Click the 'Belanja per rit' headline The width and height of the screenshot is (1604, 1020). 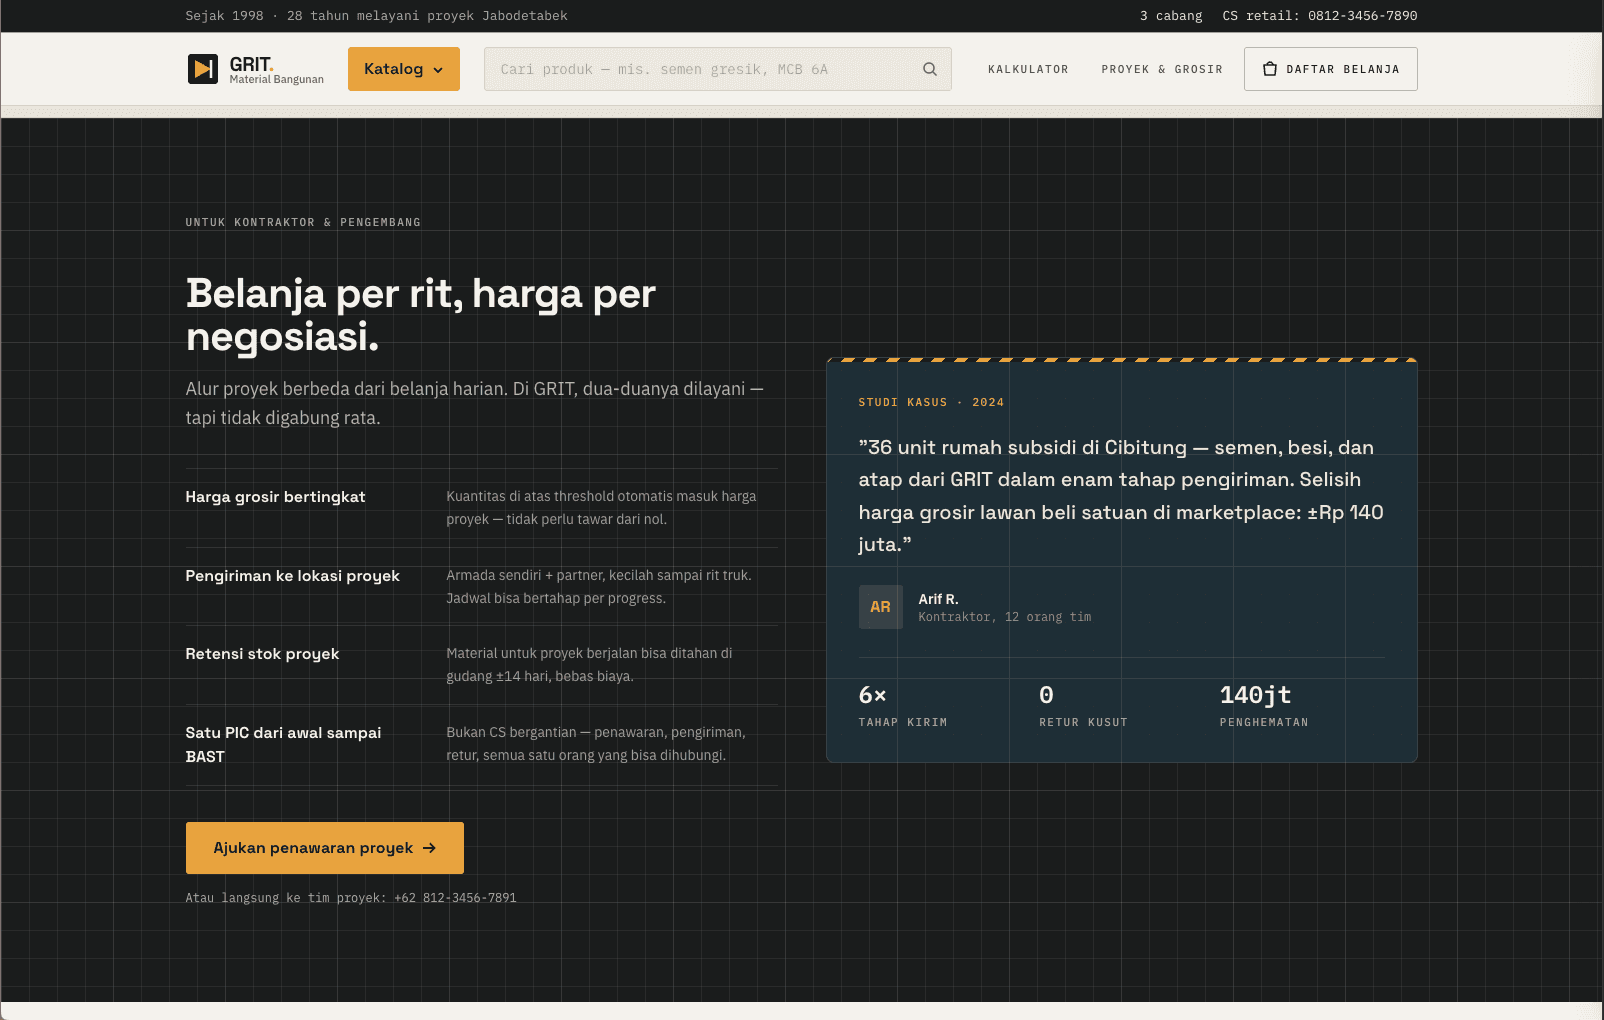click(x=420, y=315)
